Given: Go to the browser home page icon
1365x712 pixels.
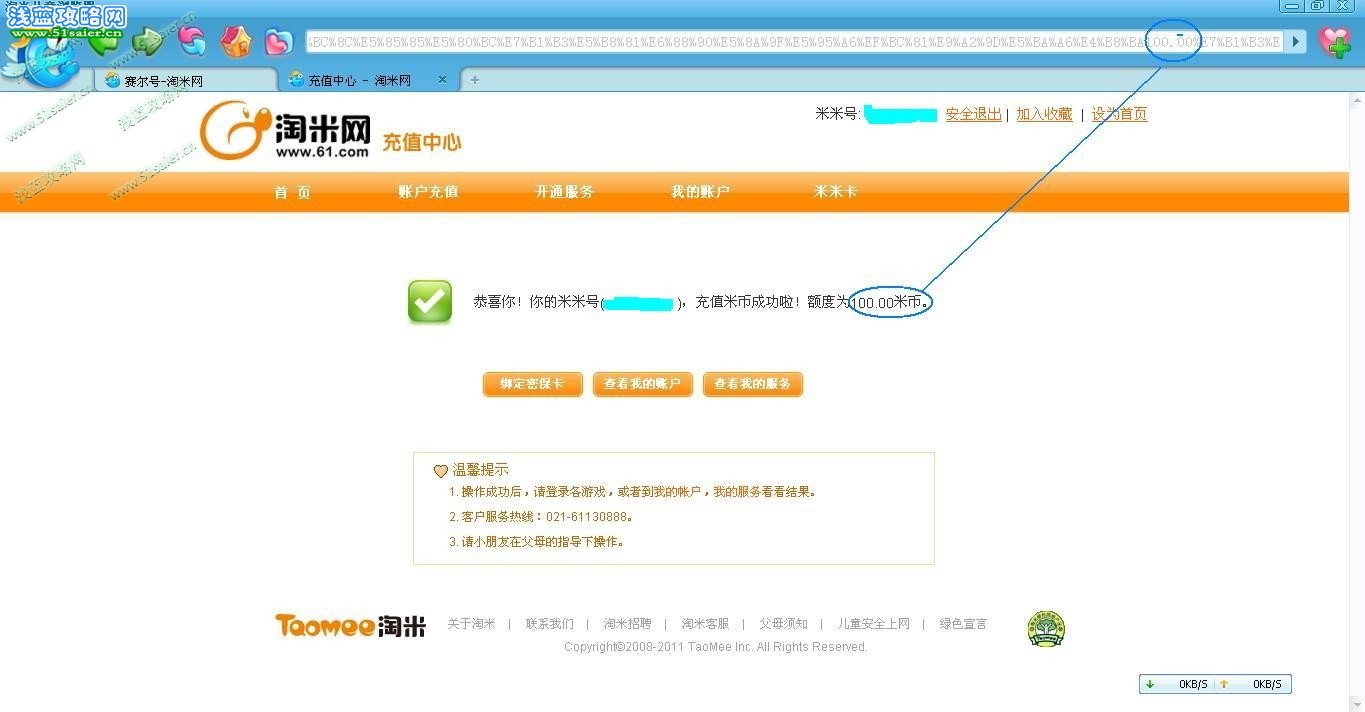Looking at the screenshot, I should coord(236,41).
